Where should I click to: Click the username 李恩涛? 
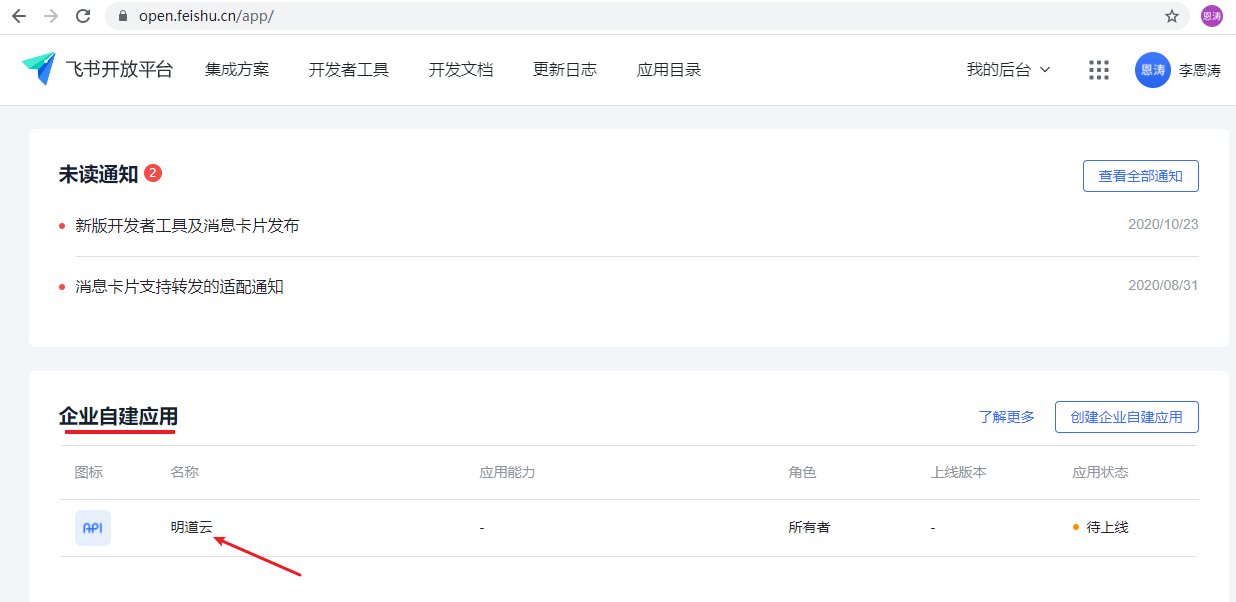[1200, 71]
